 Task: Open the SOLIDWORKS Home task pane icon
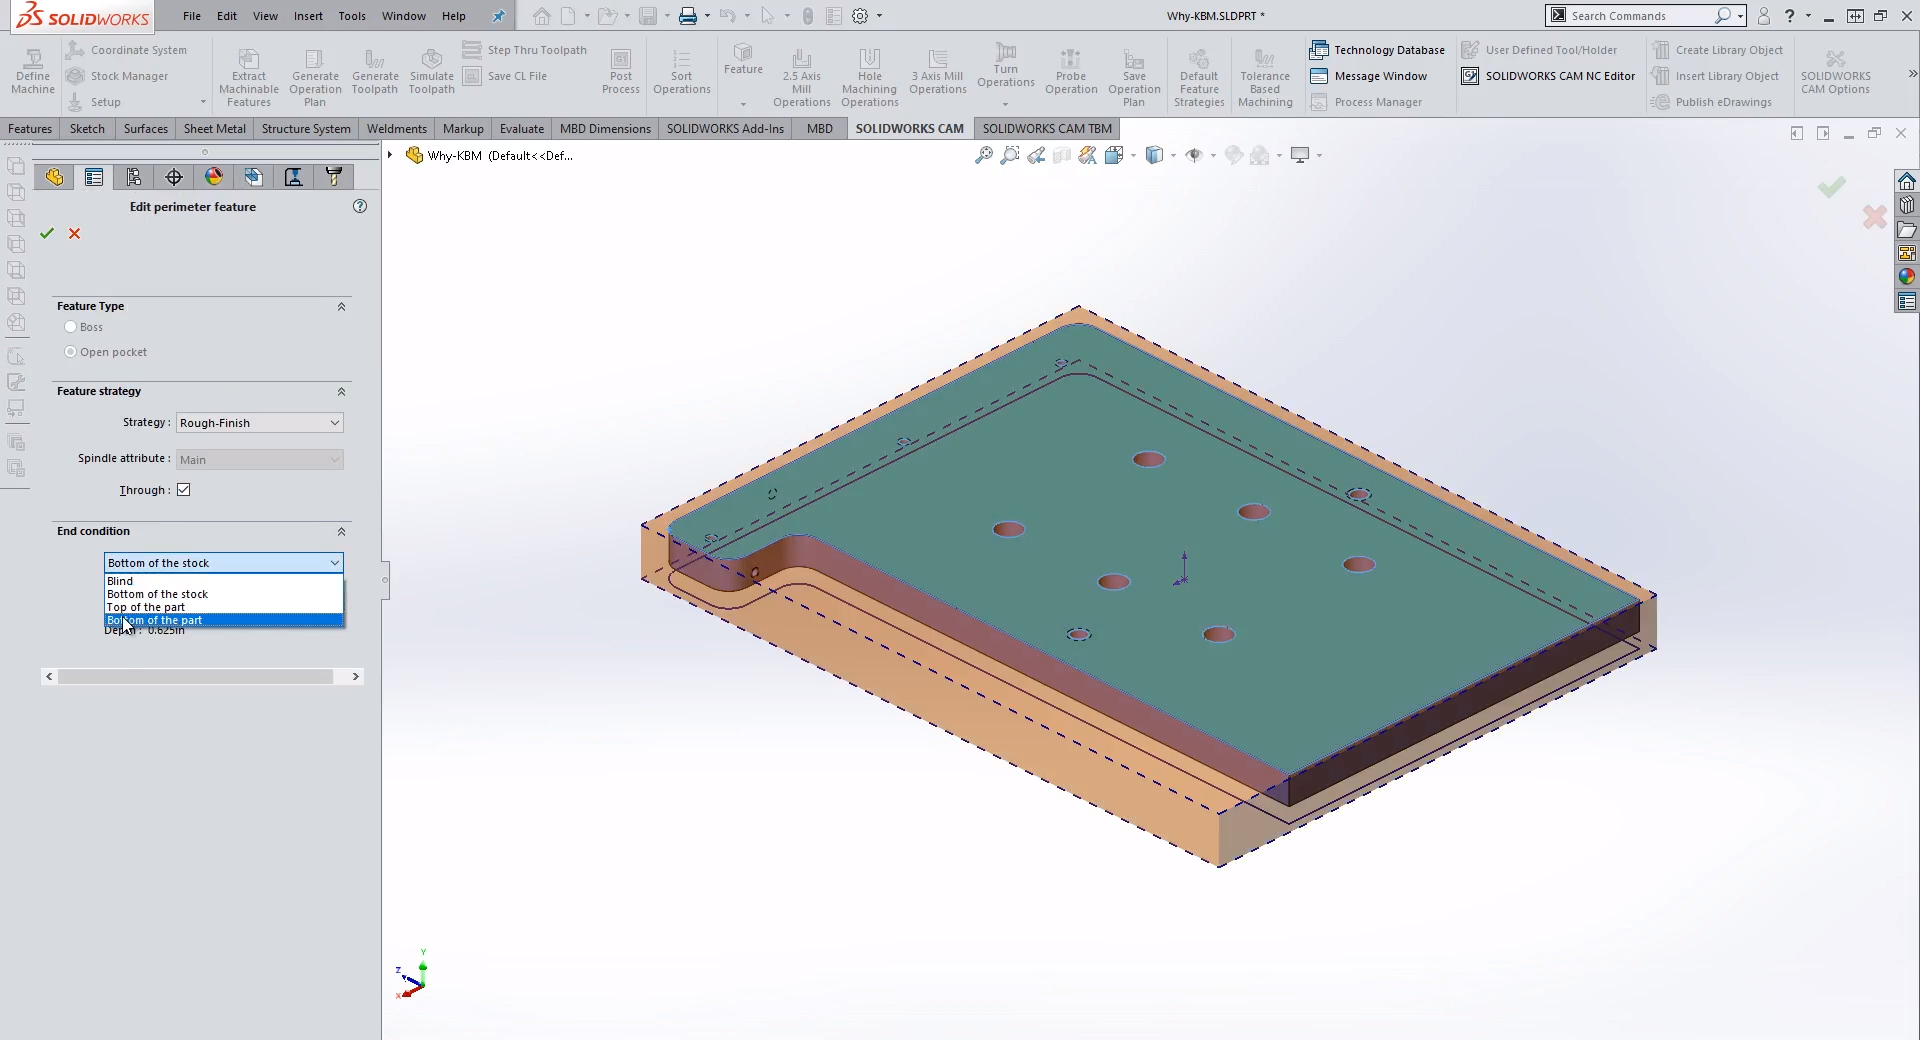(1907, 181)
